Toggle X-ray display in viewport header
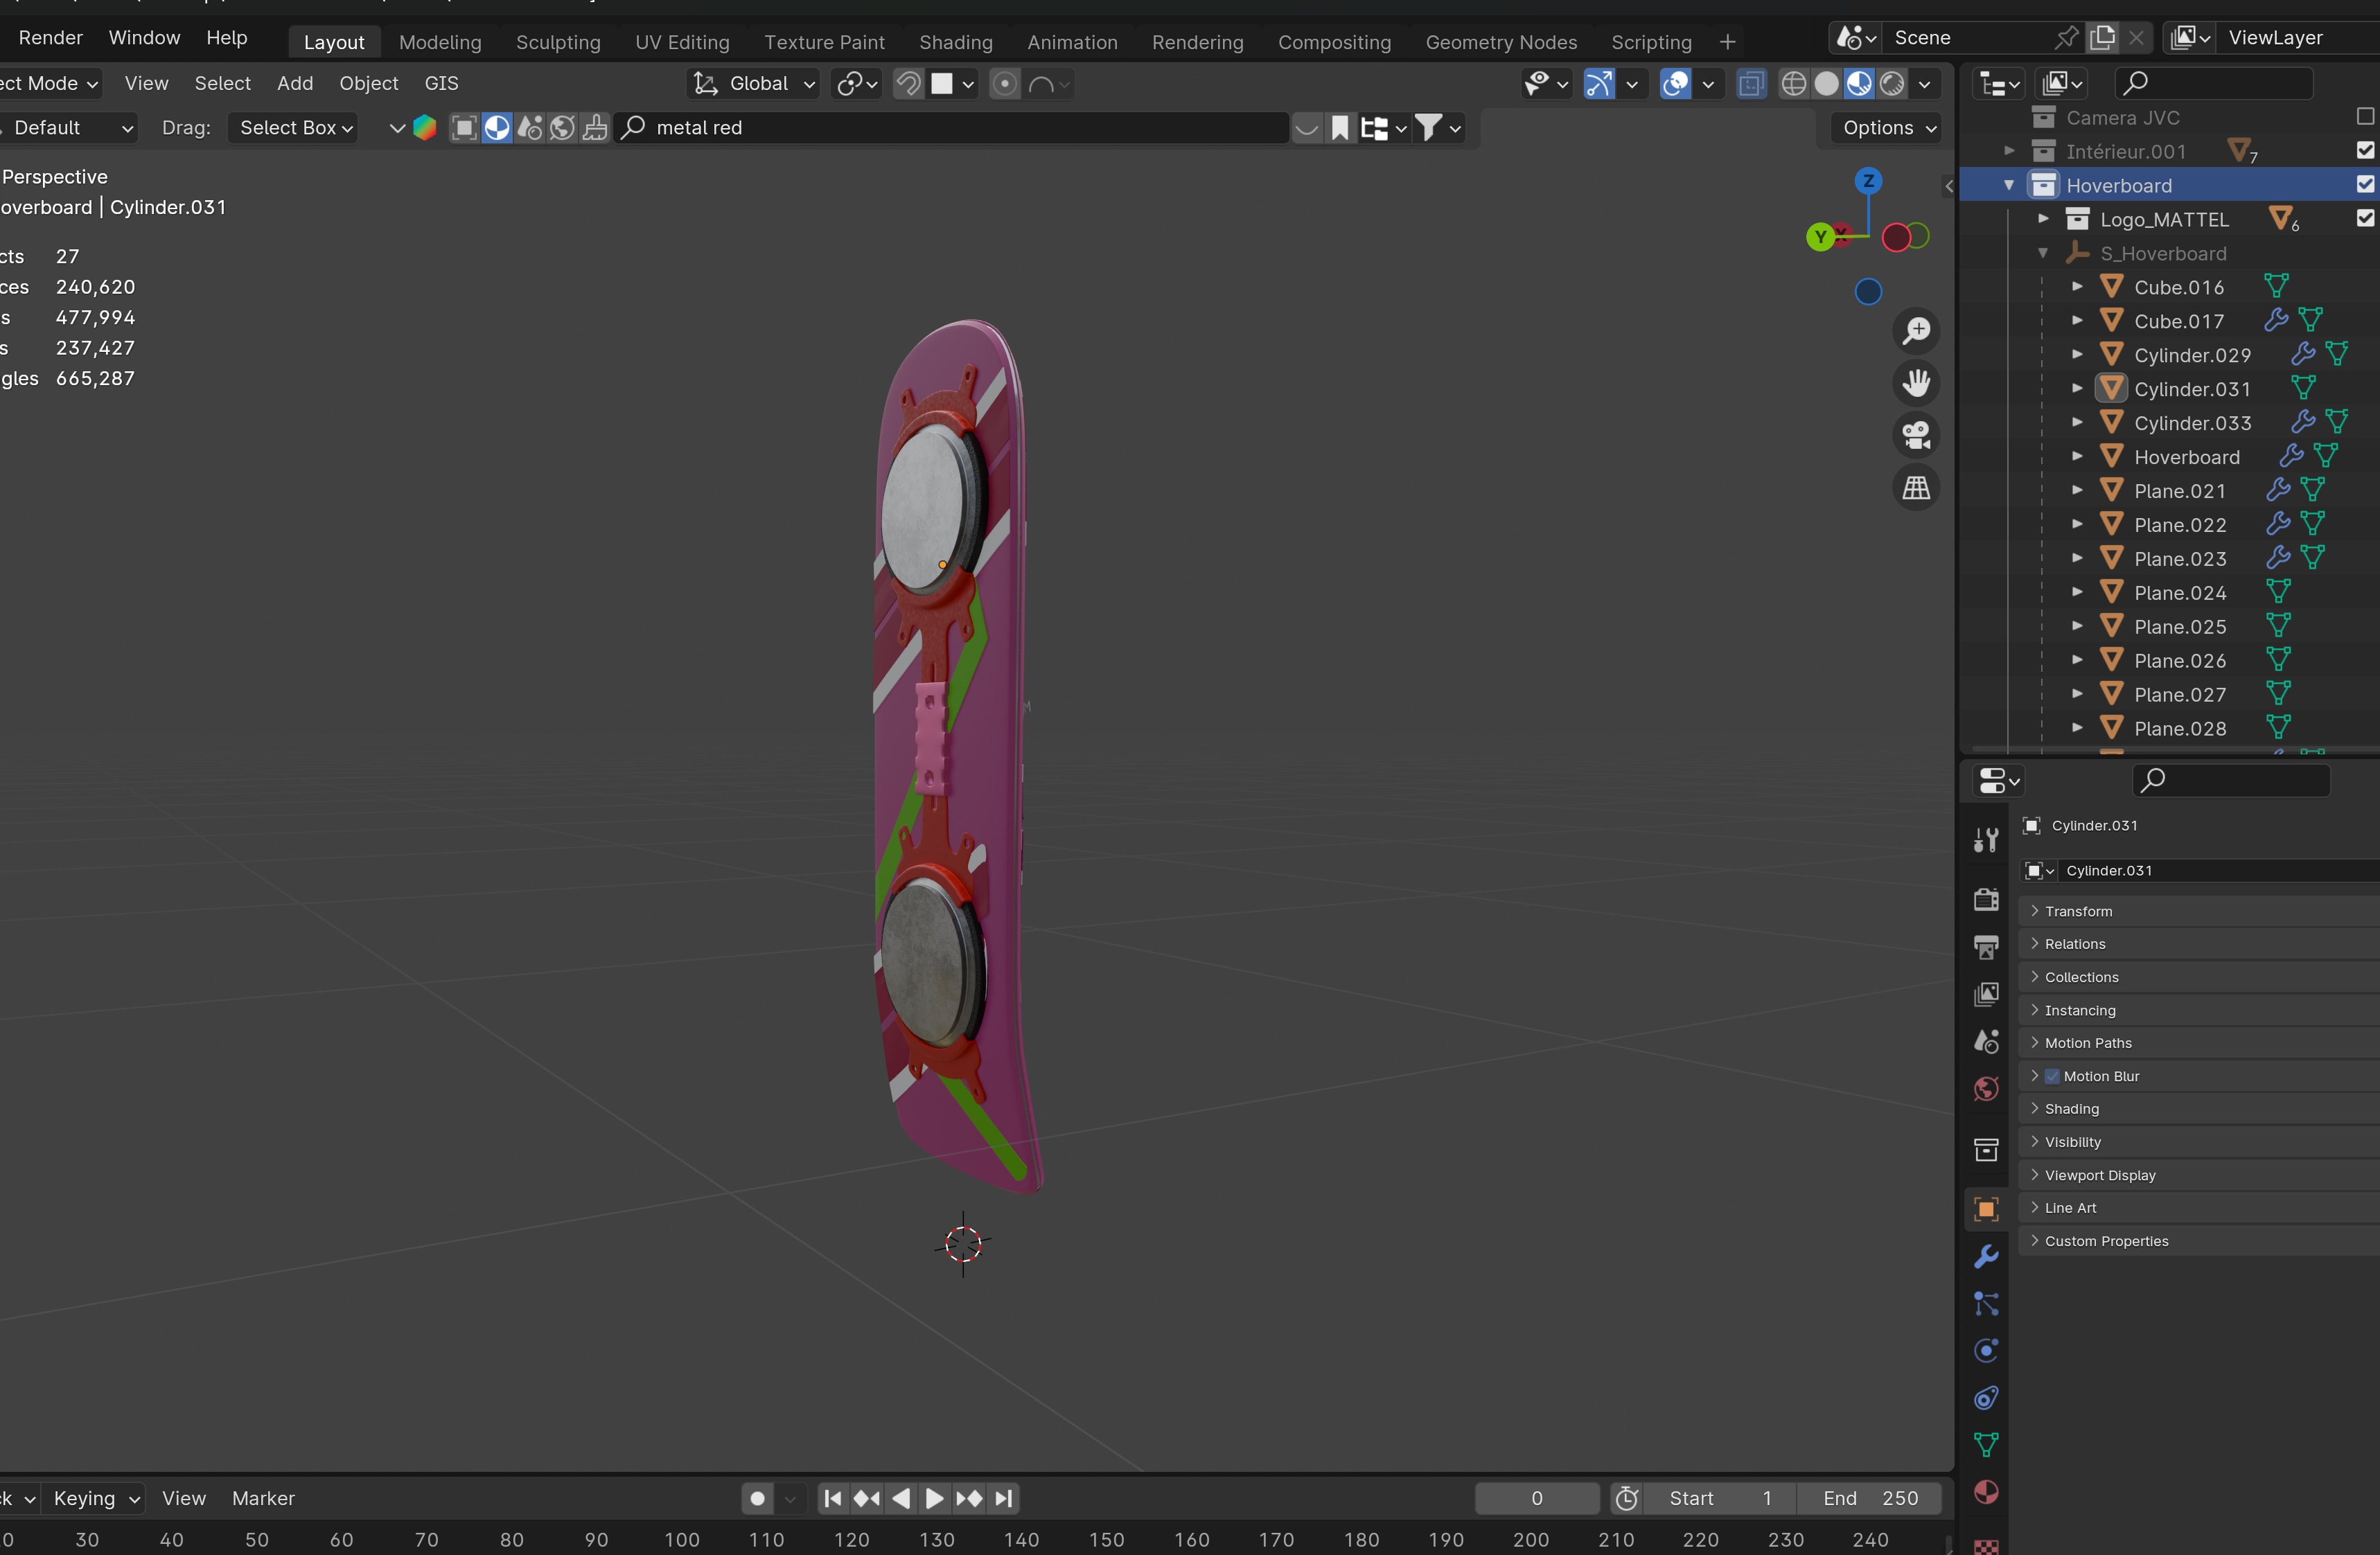This screenshot has height=1555, width=2380. (1751, 84)
